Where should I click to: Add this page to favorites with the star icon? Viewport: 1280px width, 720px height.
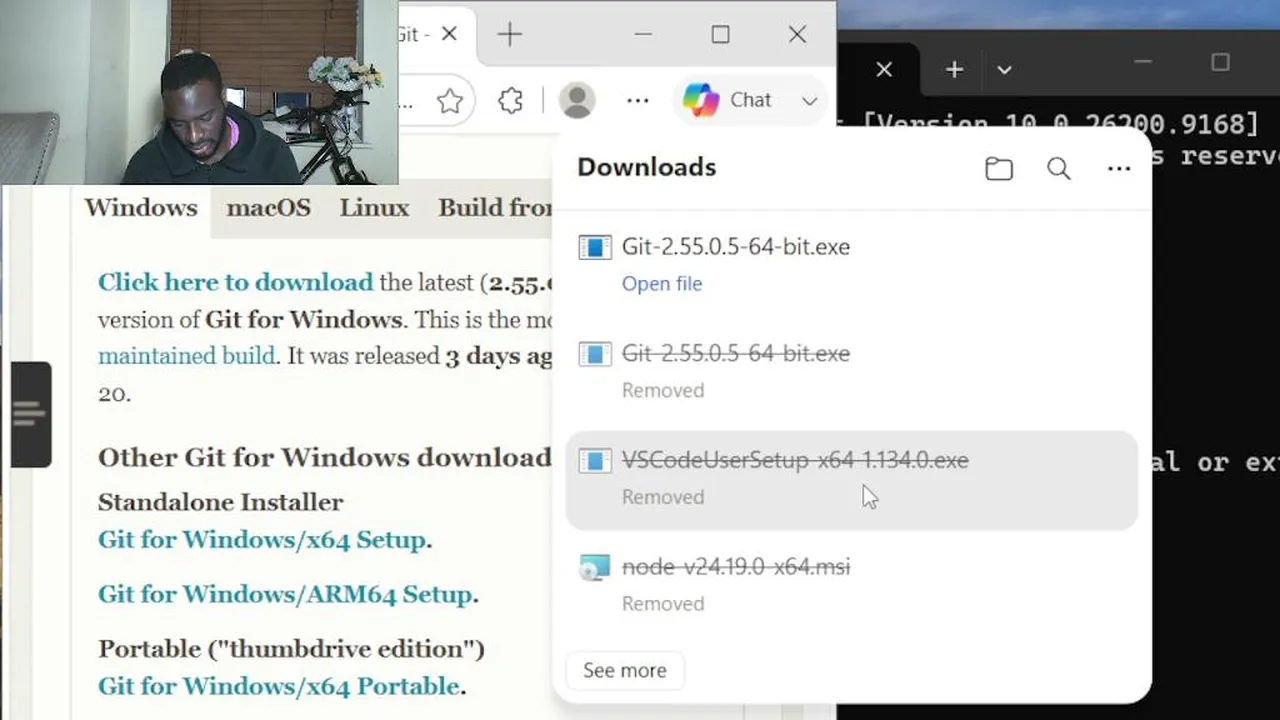pyautogui.click(x=450, y=100)
